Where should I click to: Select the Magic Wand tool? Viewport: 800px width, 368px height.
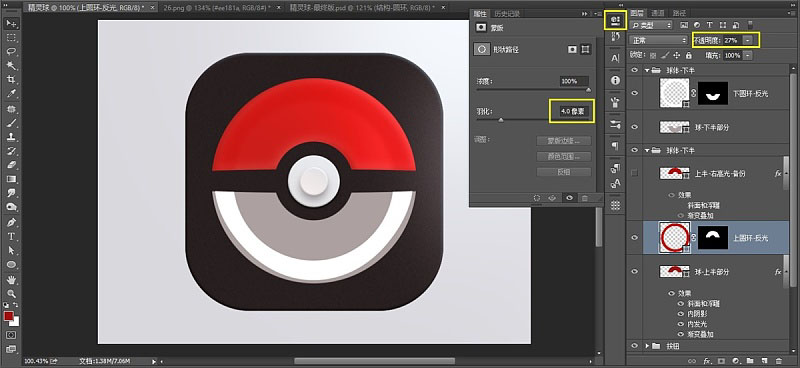(x=11, y=65)
